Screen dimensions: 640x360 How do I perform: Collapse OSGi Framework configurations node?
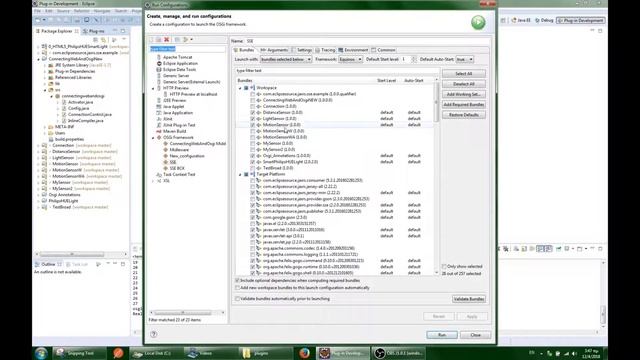(x=153, y=138)
